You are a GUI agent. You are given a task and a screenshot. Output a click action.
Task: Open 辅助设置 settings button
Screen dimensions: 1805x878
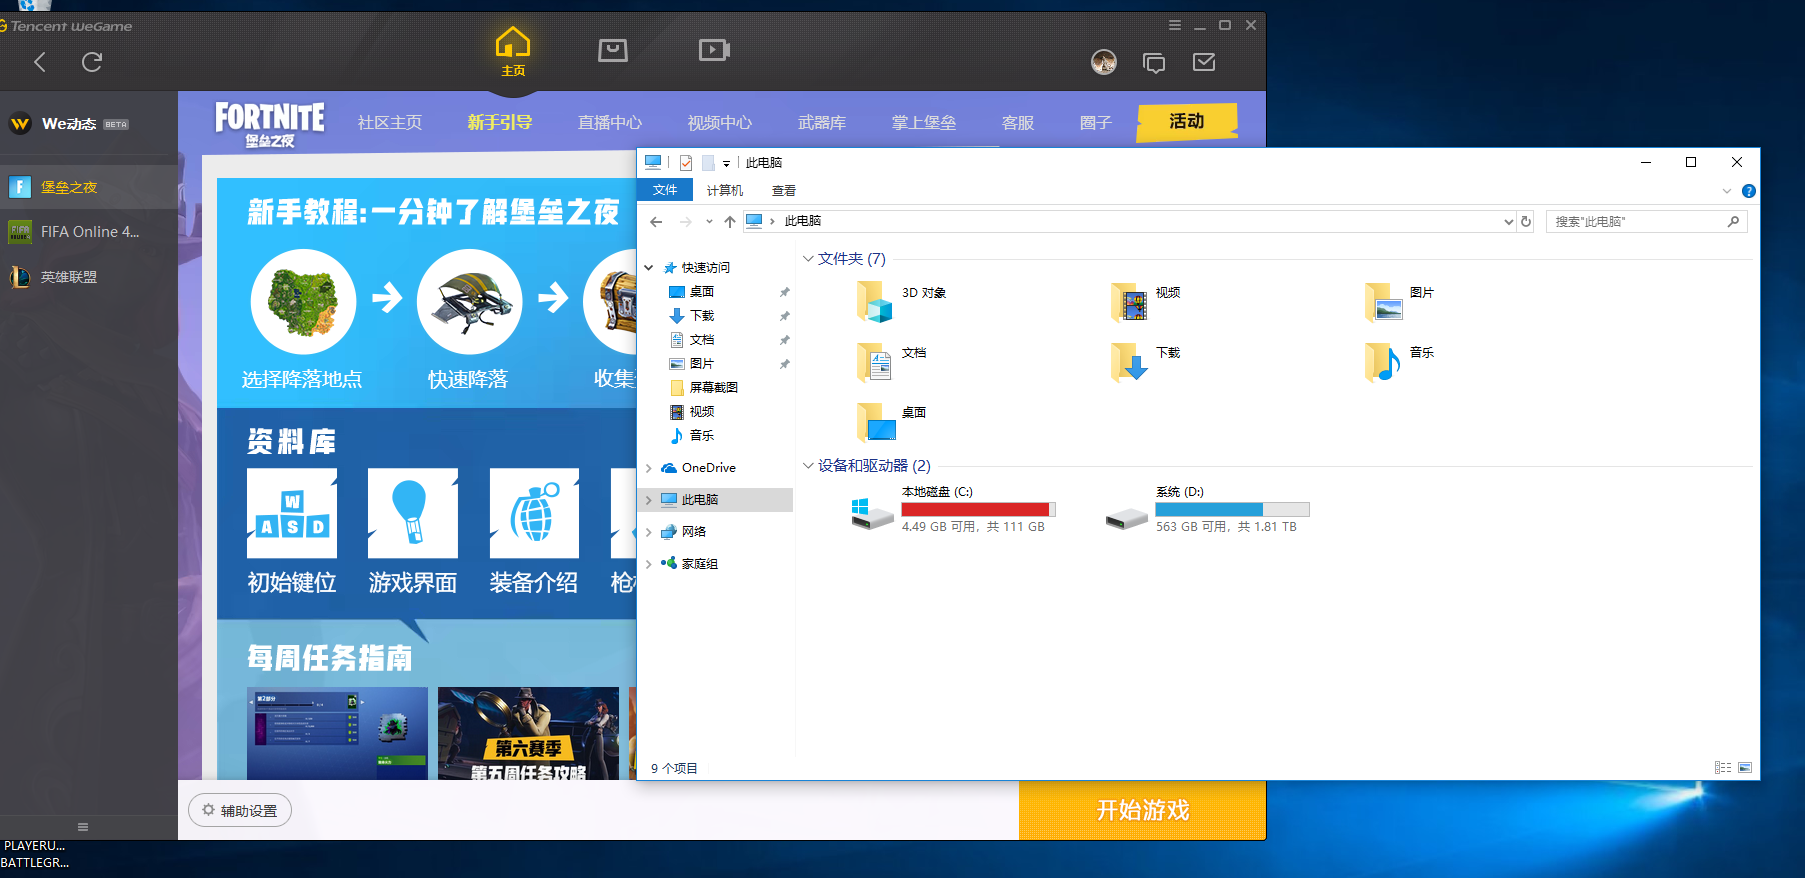tap(240, 811)
